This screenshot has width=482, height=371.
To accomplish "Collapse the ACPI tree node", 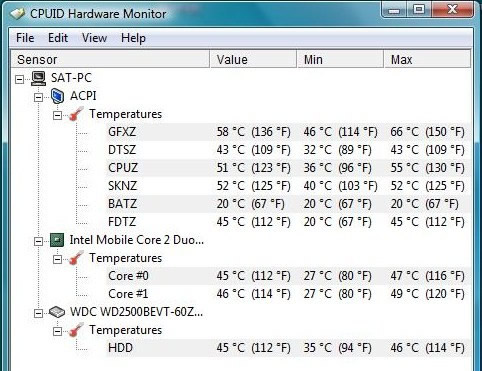I will coord(39,97).
